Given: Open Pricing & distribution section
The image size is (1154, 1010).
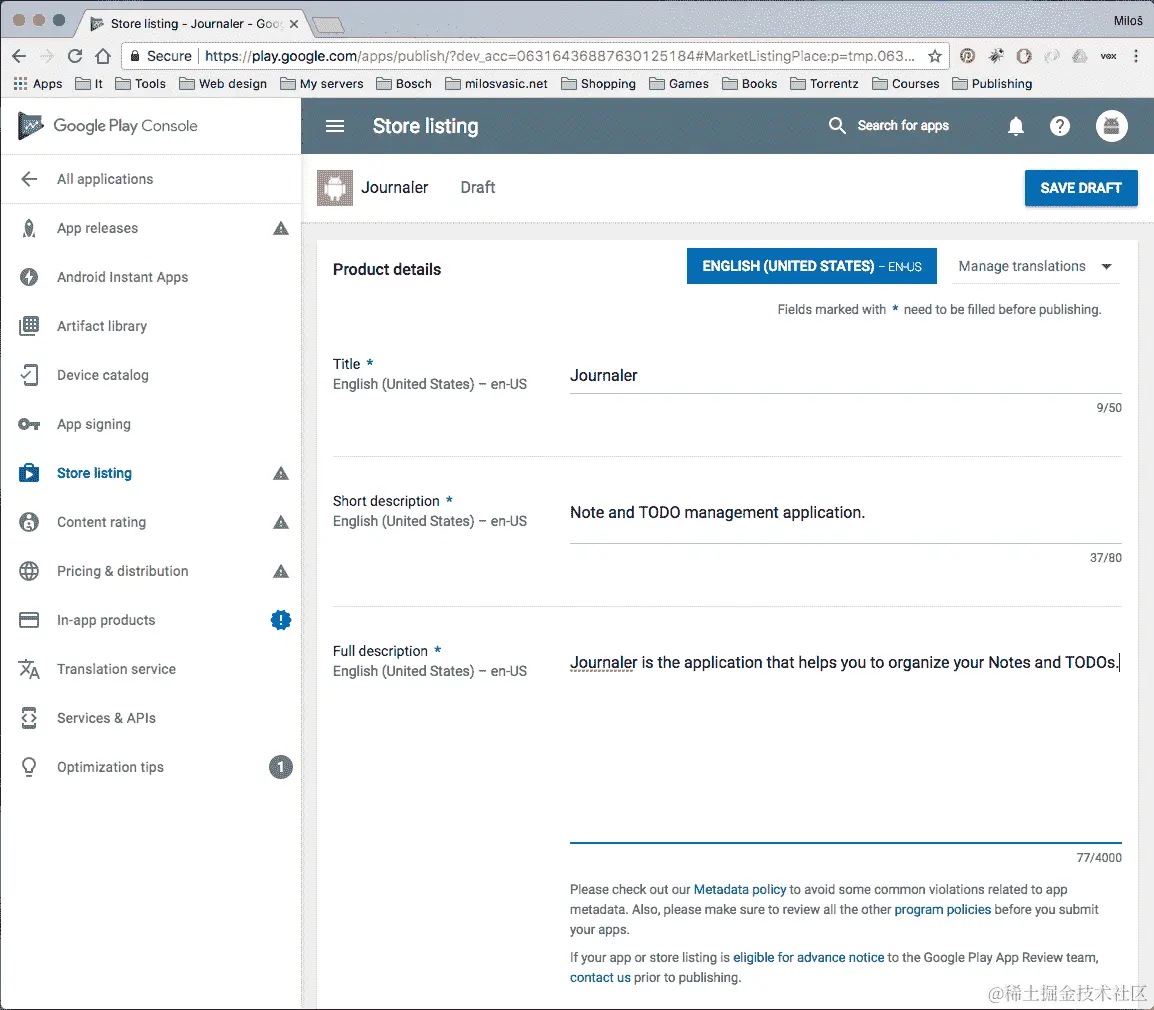Looking at the screenshot, I should (122, 571).
